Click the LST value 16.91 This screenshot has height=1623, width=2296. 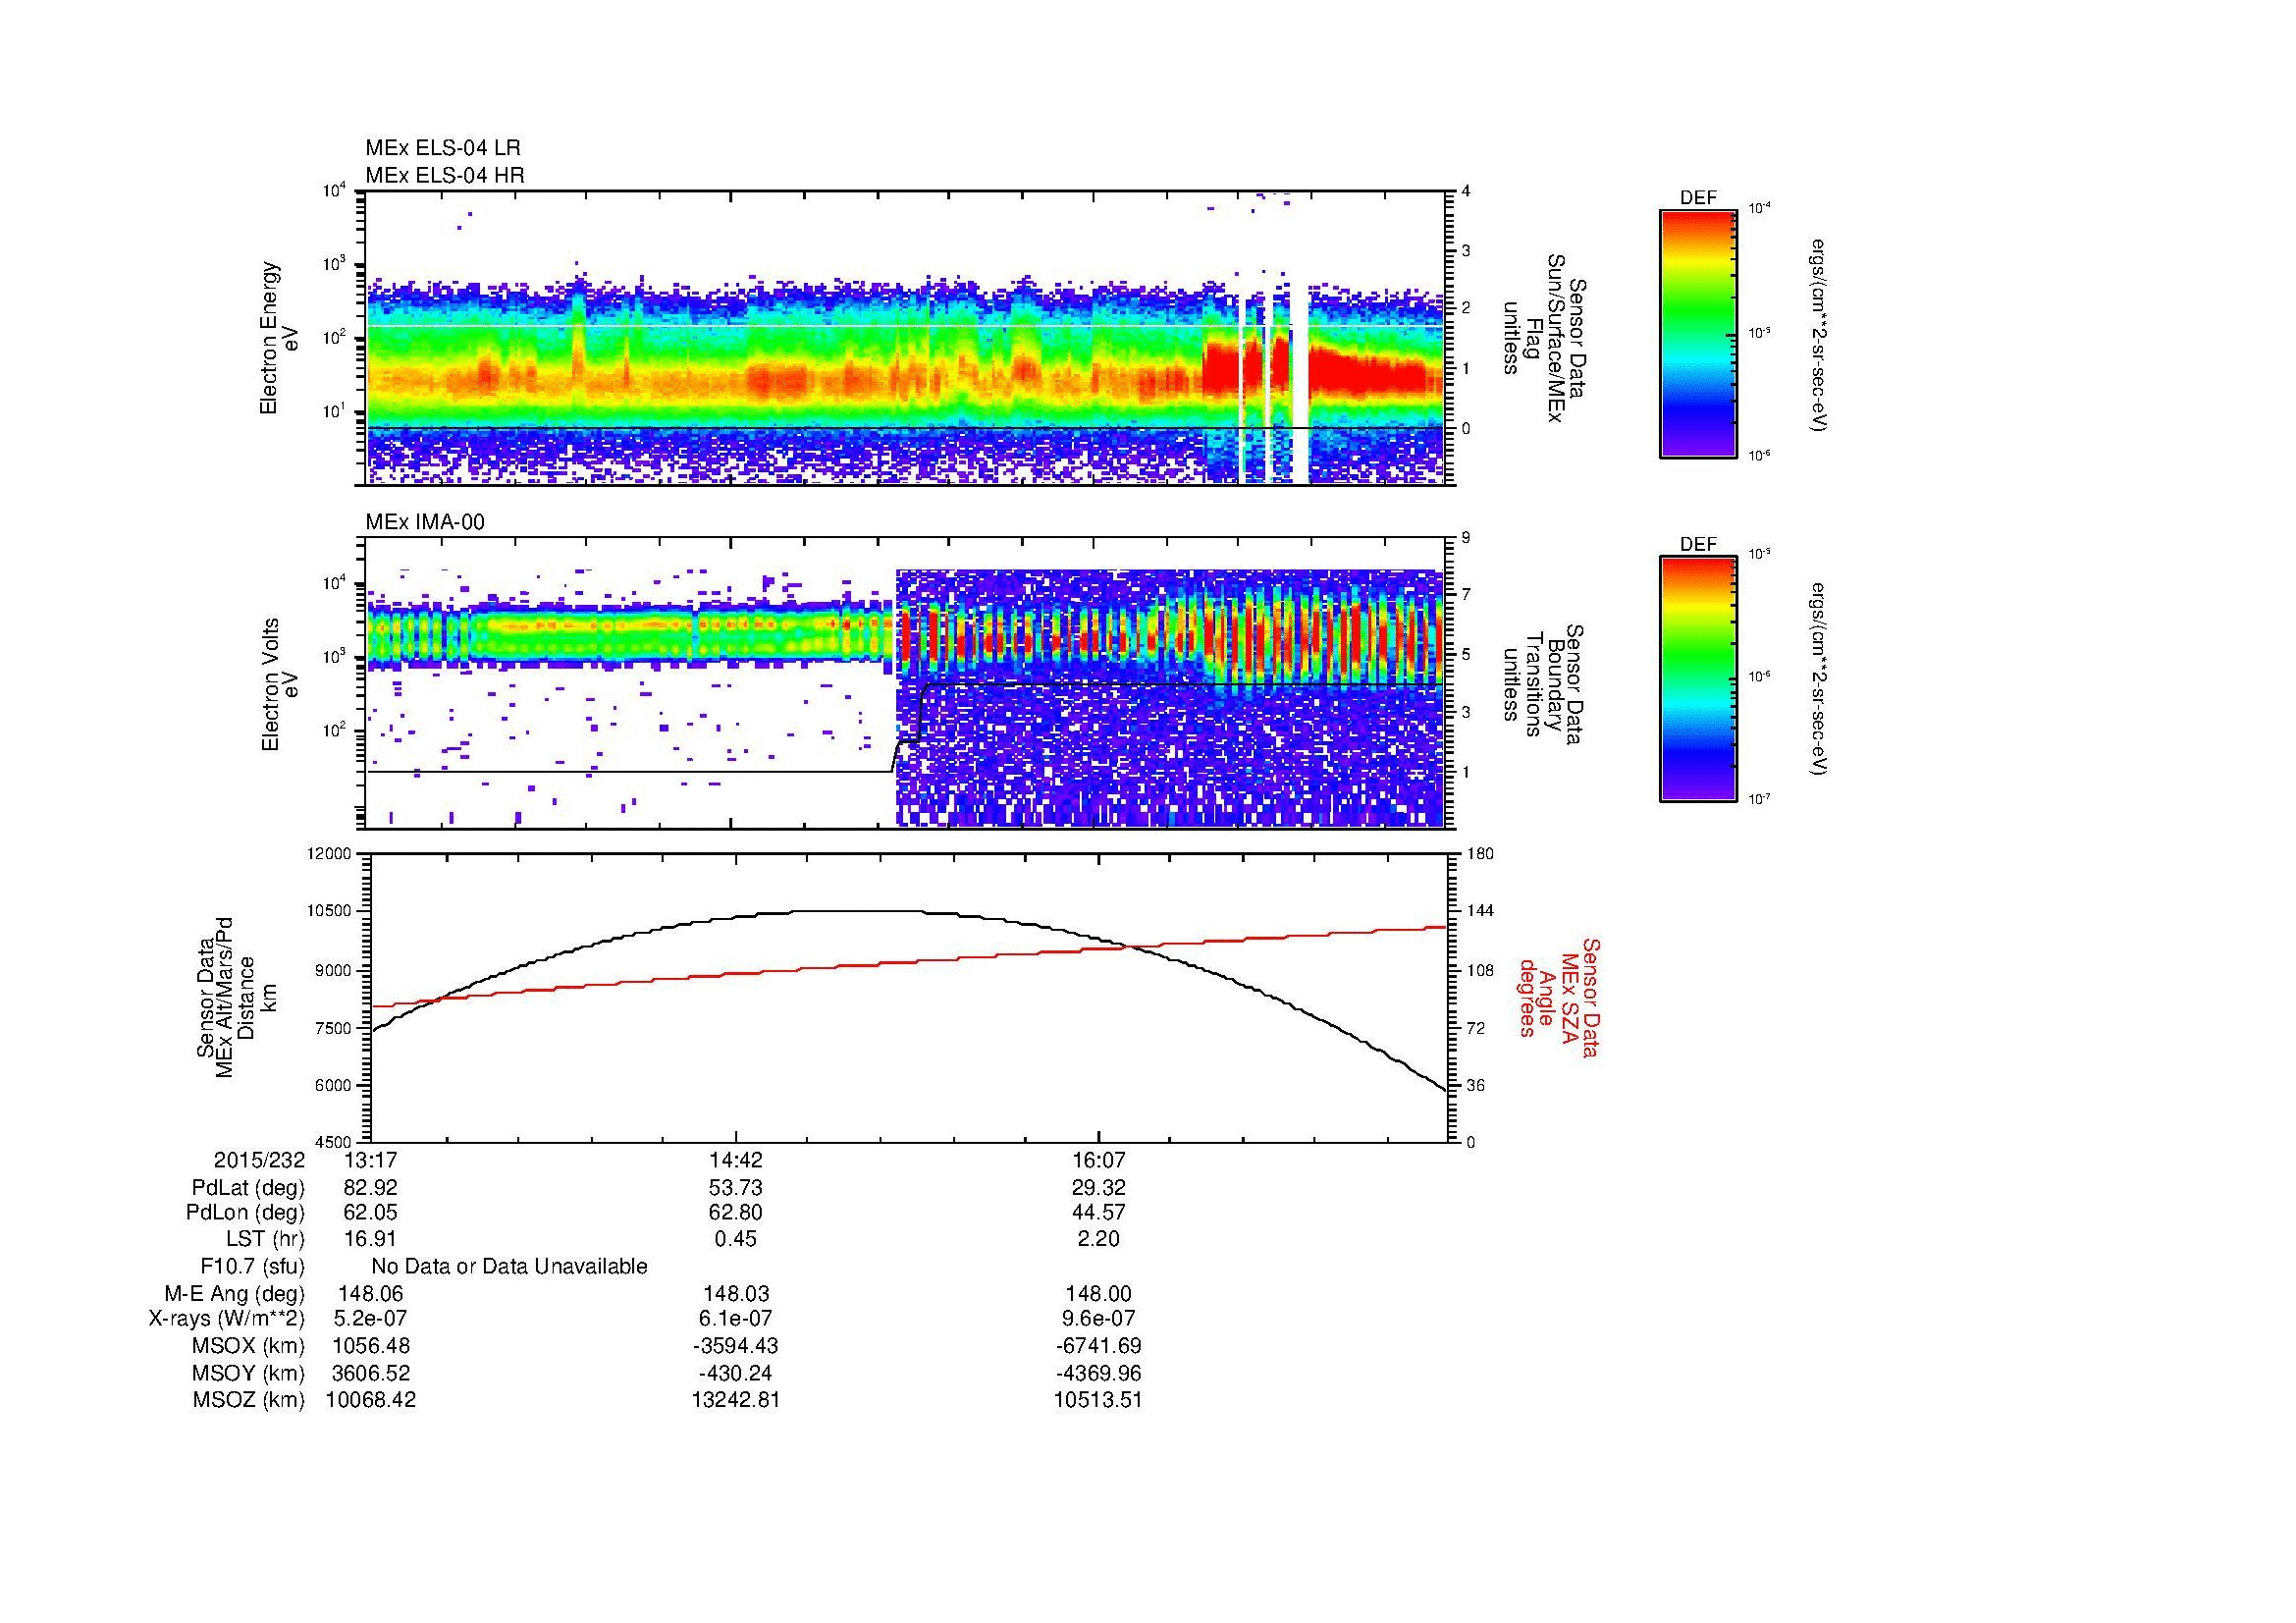370,1238
